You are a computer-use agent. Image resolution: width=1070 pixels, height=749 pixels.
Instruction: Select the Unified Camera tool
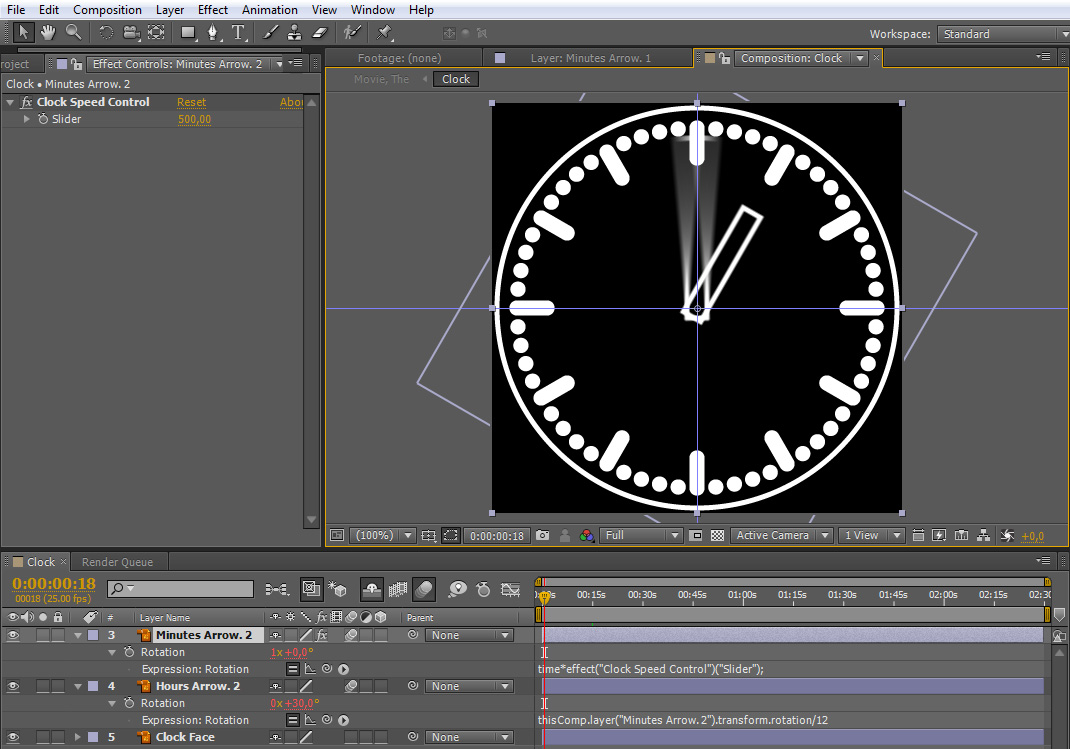tap(131, 32)
